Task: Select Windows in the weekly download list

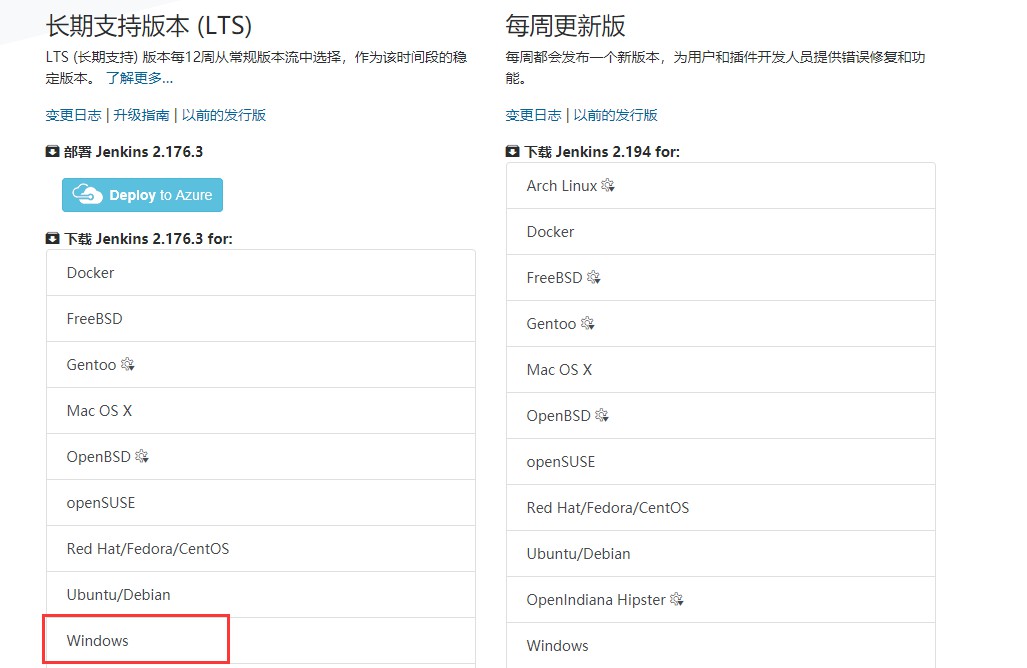Action: click(x=720, y=646)
